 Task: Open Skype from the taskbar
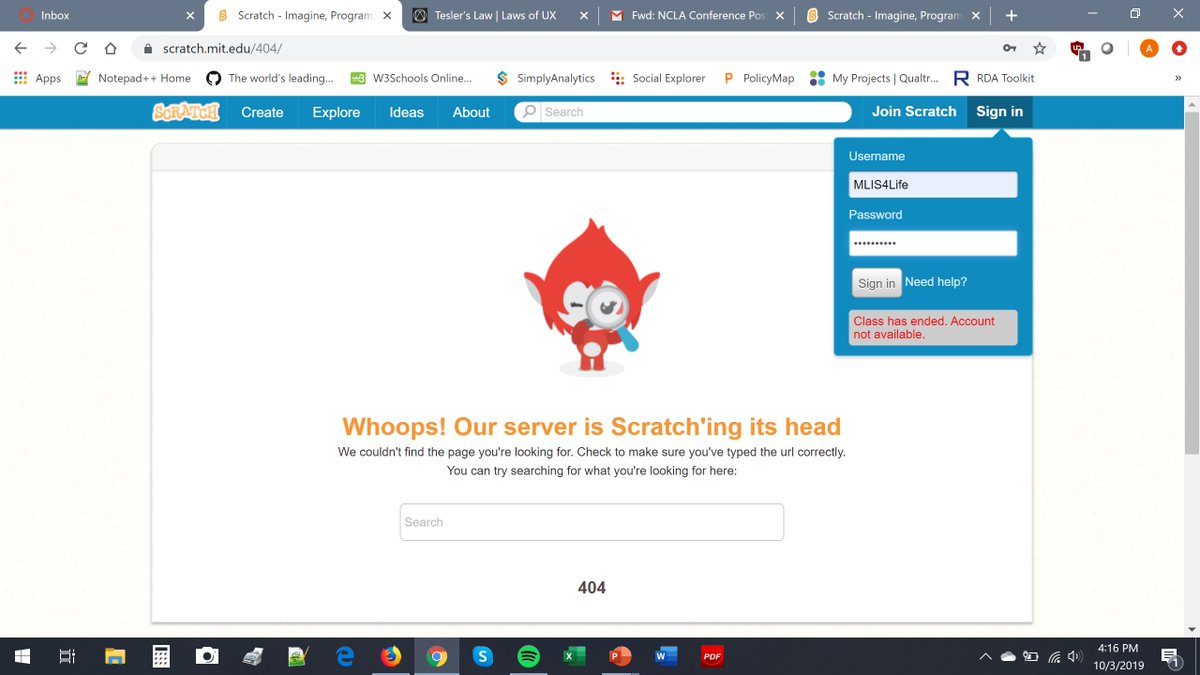pos(483,656)
